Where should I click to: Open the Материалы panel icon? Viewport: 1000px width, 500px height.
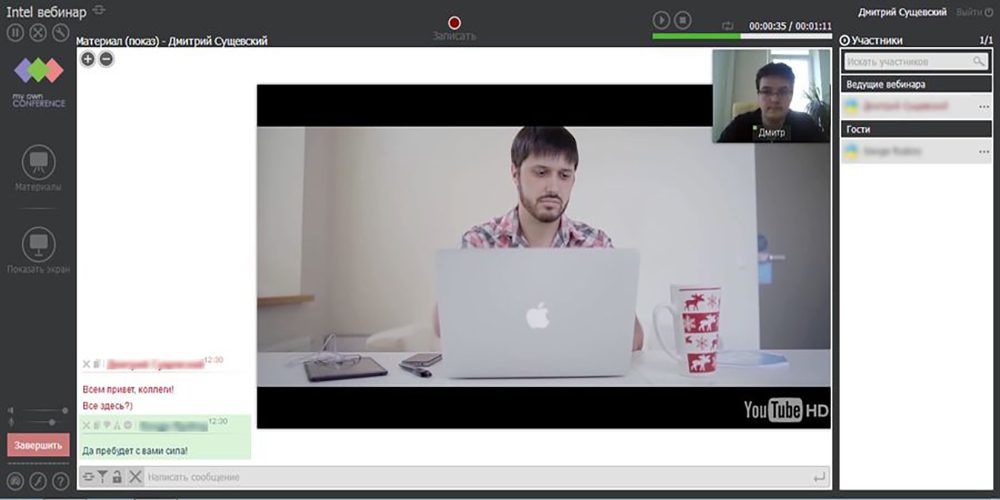[x=38, y=162]
